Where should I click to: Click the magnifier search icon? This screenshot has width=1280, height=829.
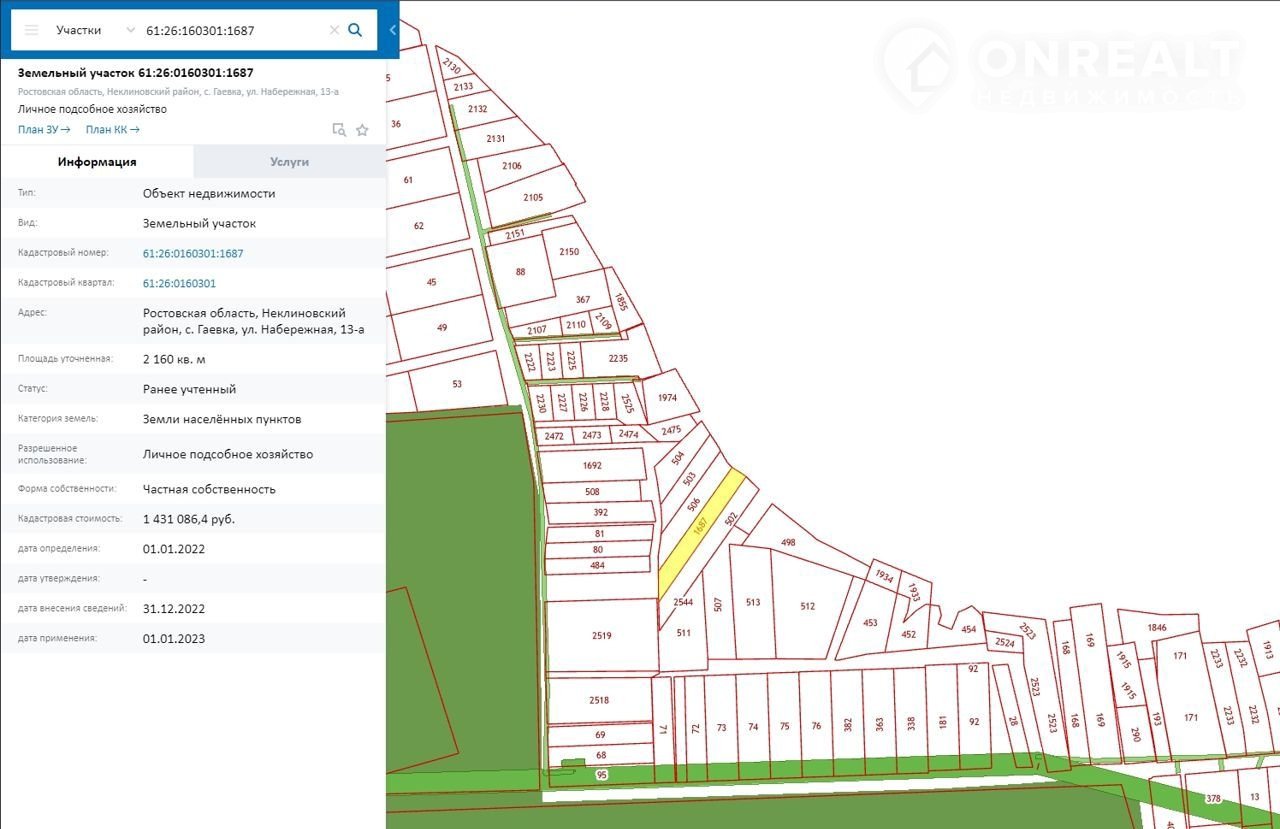pyautogui.click(x=355, y=30)
